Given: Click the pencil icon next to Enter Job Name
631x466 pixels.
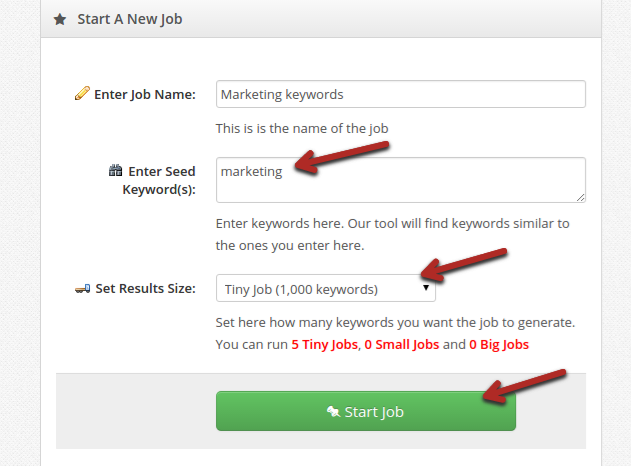Looking at the screenshot, I should pos(82,93).
